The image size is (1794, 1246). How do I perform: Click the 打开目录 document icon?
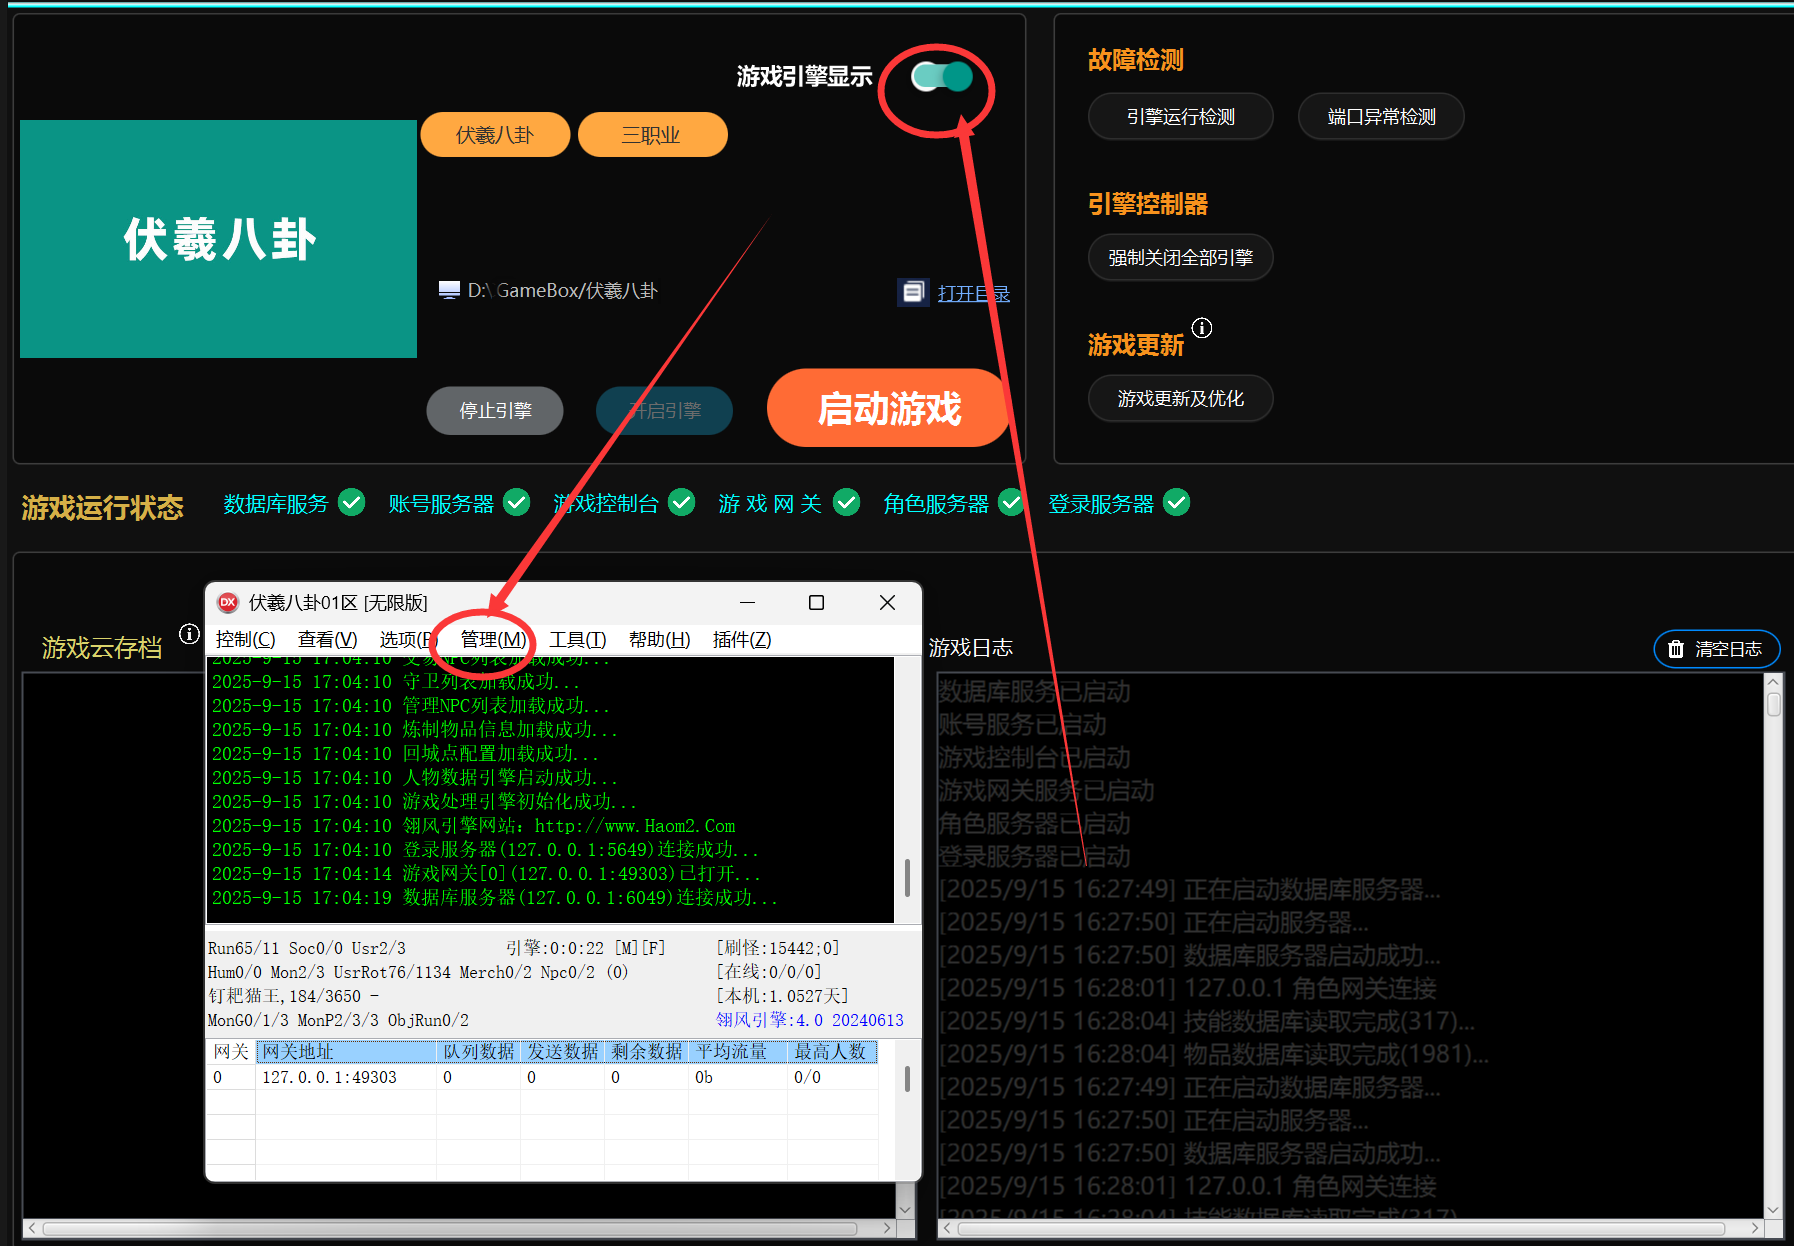pos(913,292)
